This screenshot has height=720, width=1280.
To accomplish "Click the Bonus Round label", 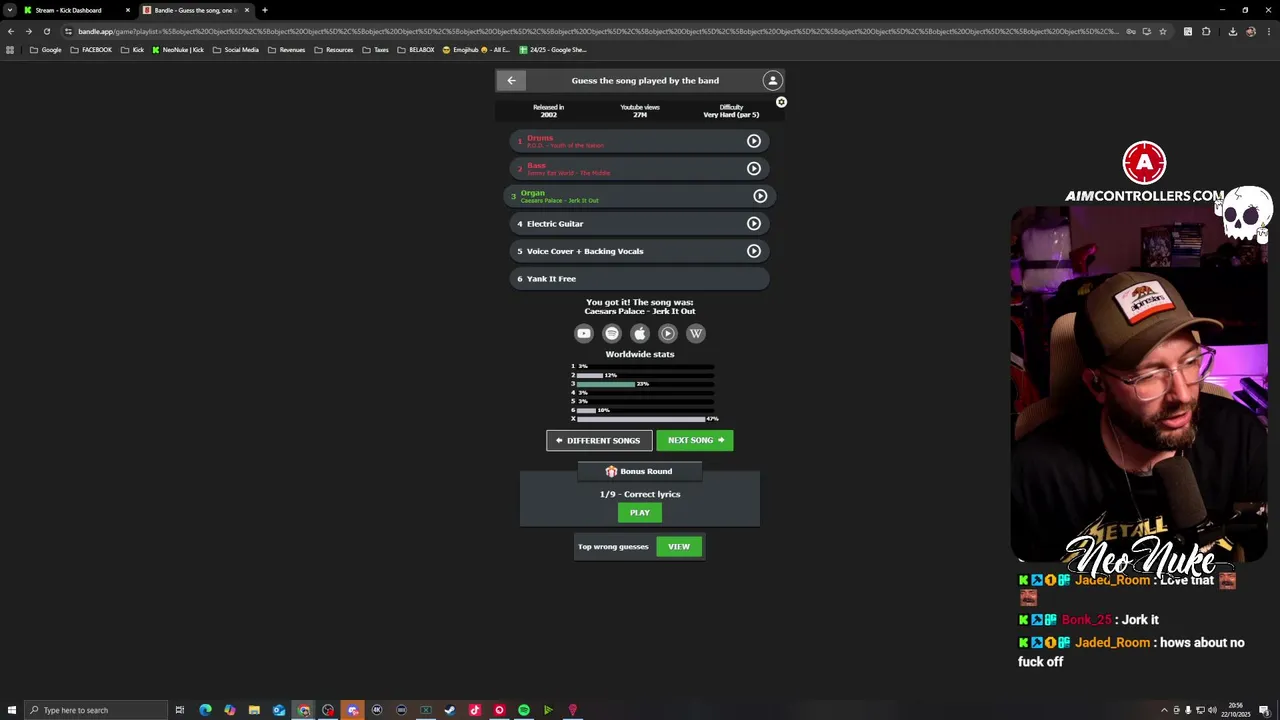I will 639,471.
